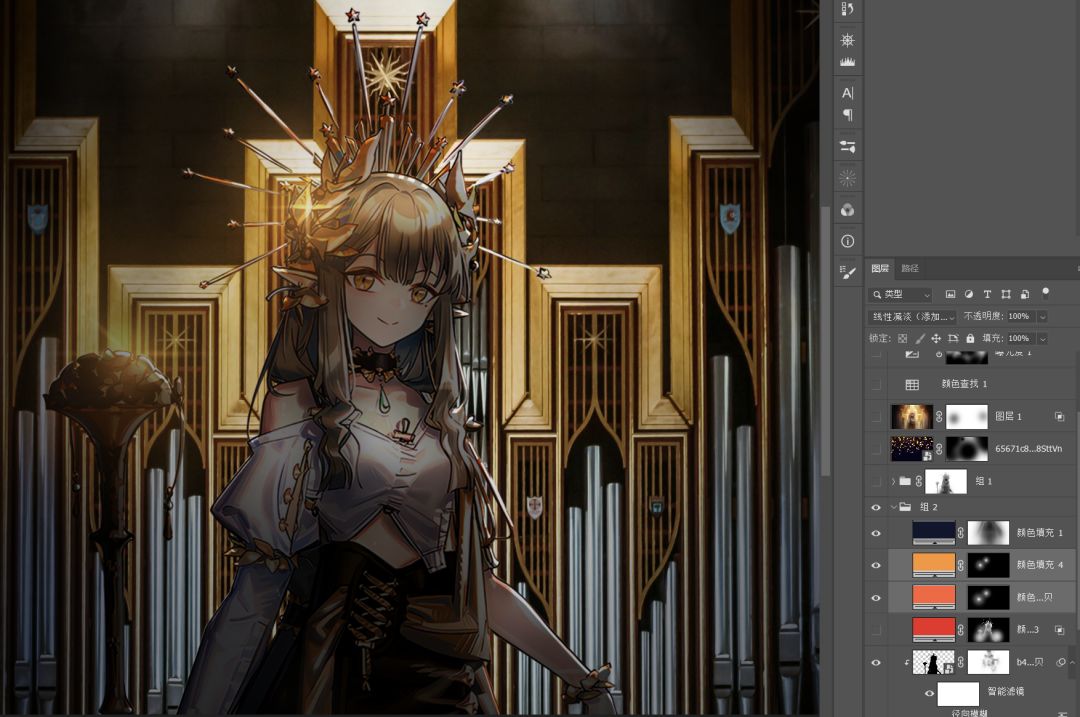Open the Info panel icon
Viewport: 1080px width, 717px height.
pyautogui.click(x=848, y=241)
